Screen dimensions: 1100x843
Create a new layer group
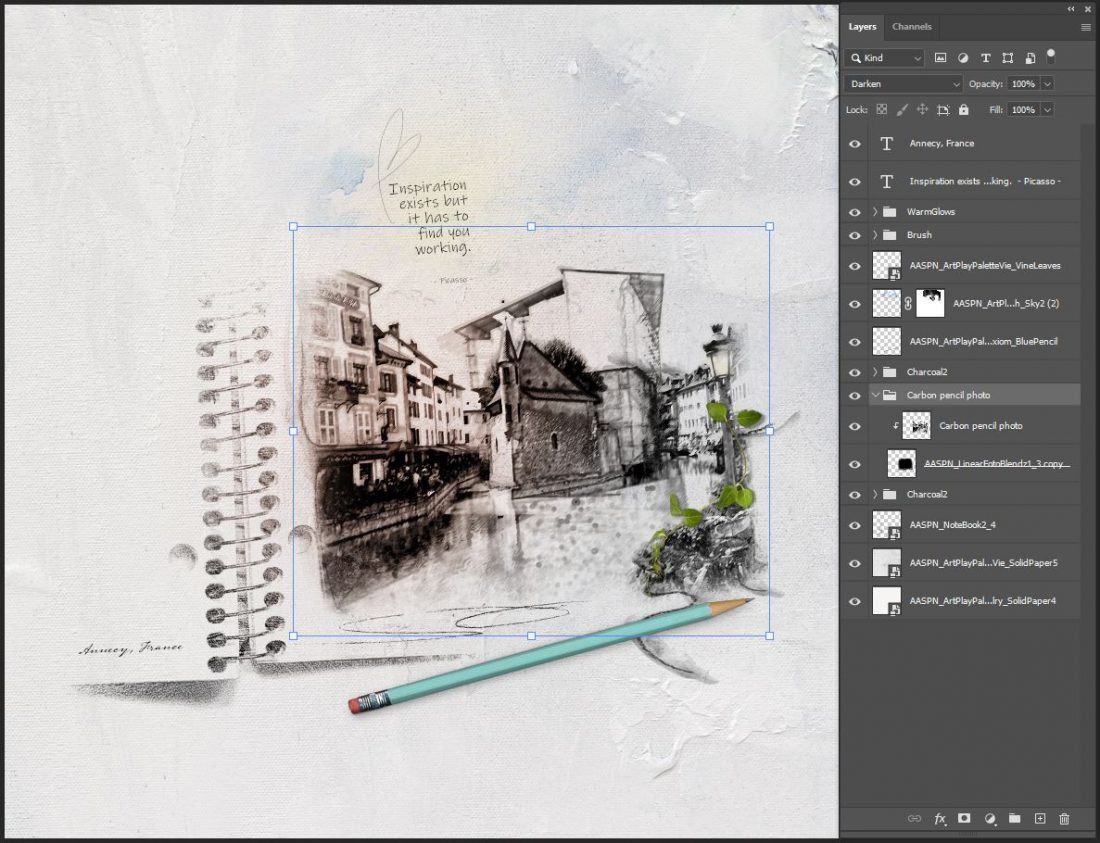(x=1014, y=818)
